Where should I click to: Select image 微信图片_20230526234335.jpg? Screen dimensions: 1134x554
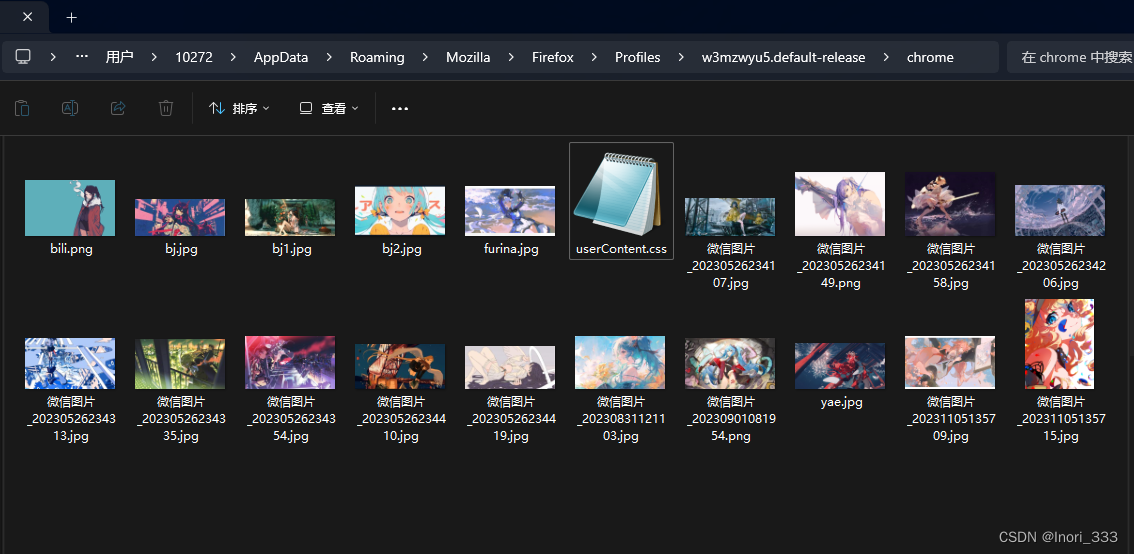[179, 364]
